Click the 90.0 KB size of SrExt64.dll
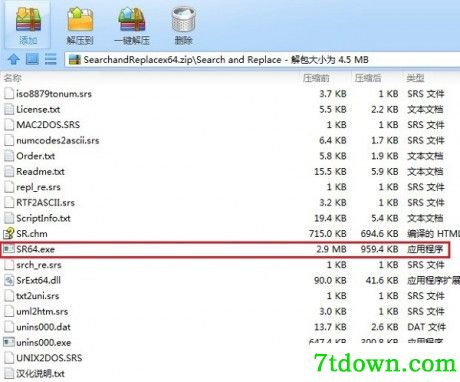This screenshot has height=382, width=460. tap(330, 280)
